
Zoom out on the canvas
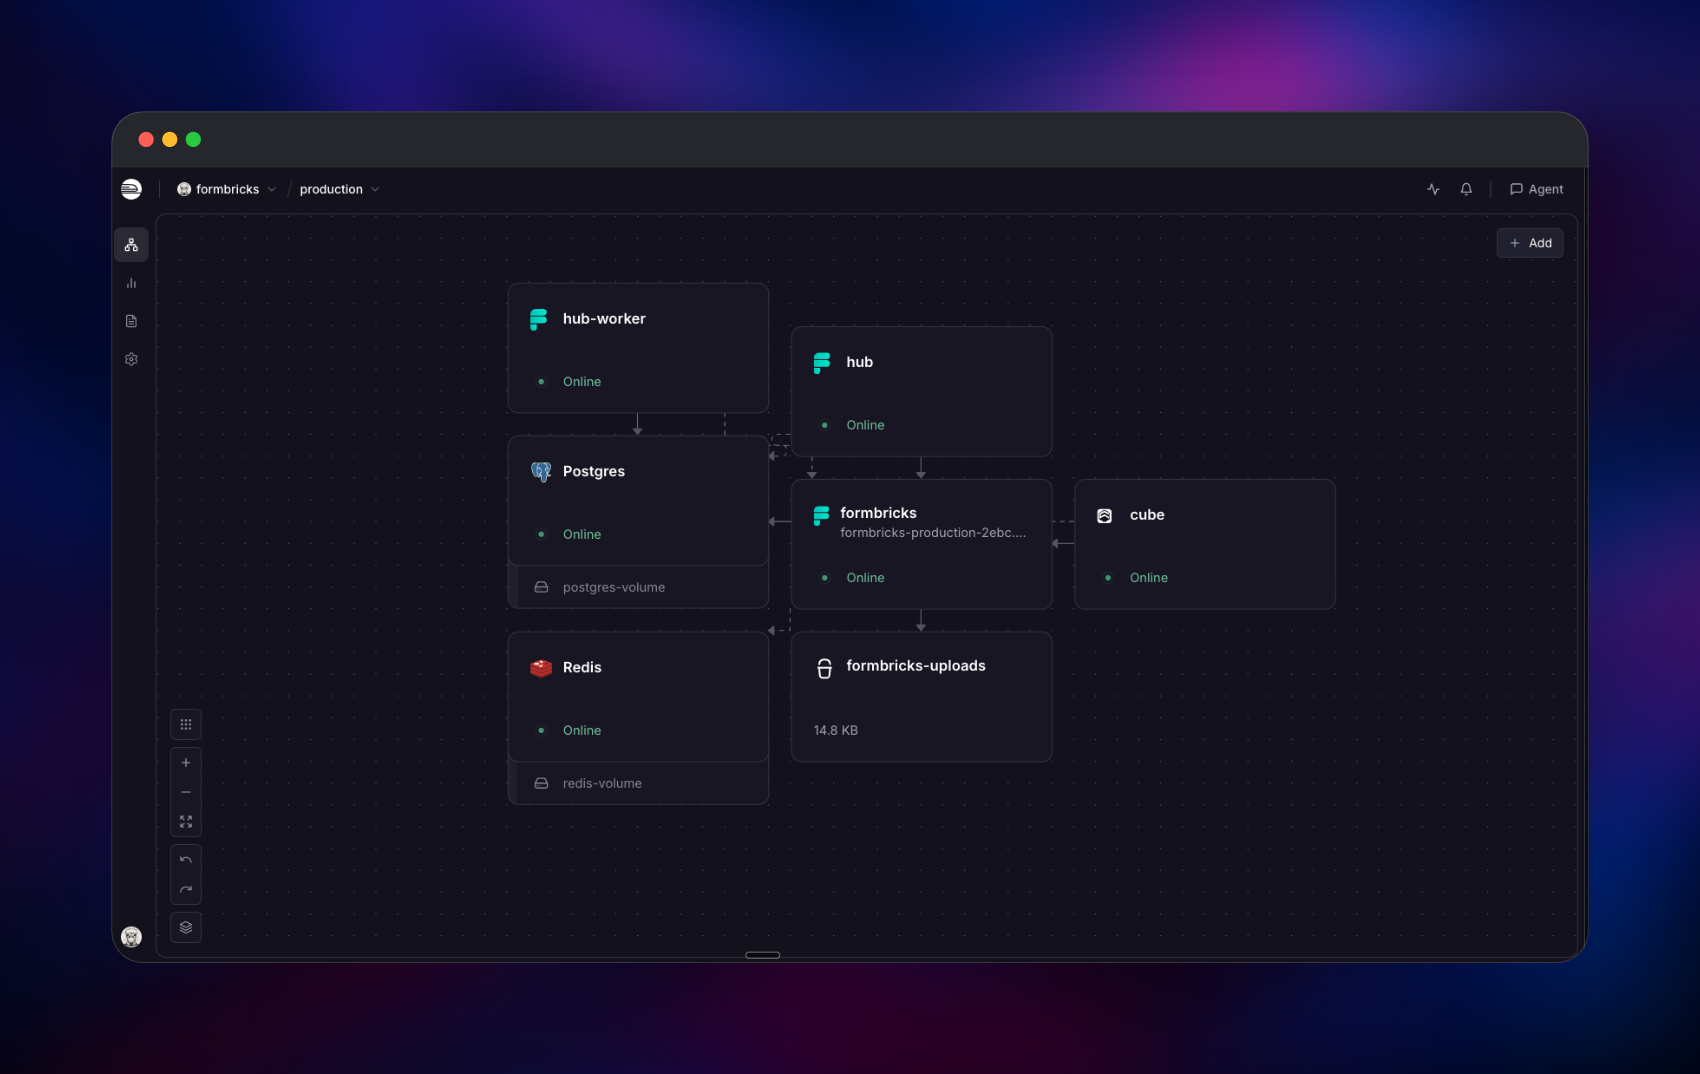[x=186, y=792]
